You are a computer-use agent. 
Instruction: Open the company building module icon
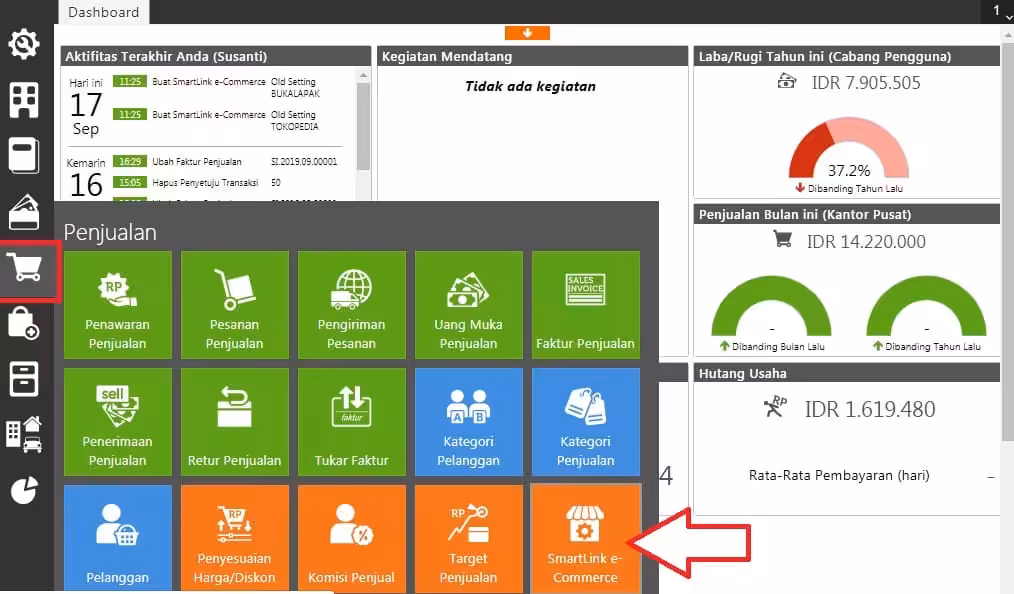(23, 100)
